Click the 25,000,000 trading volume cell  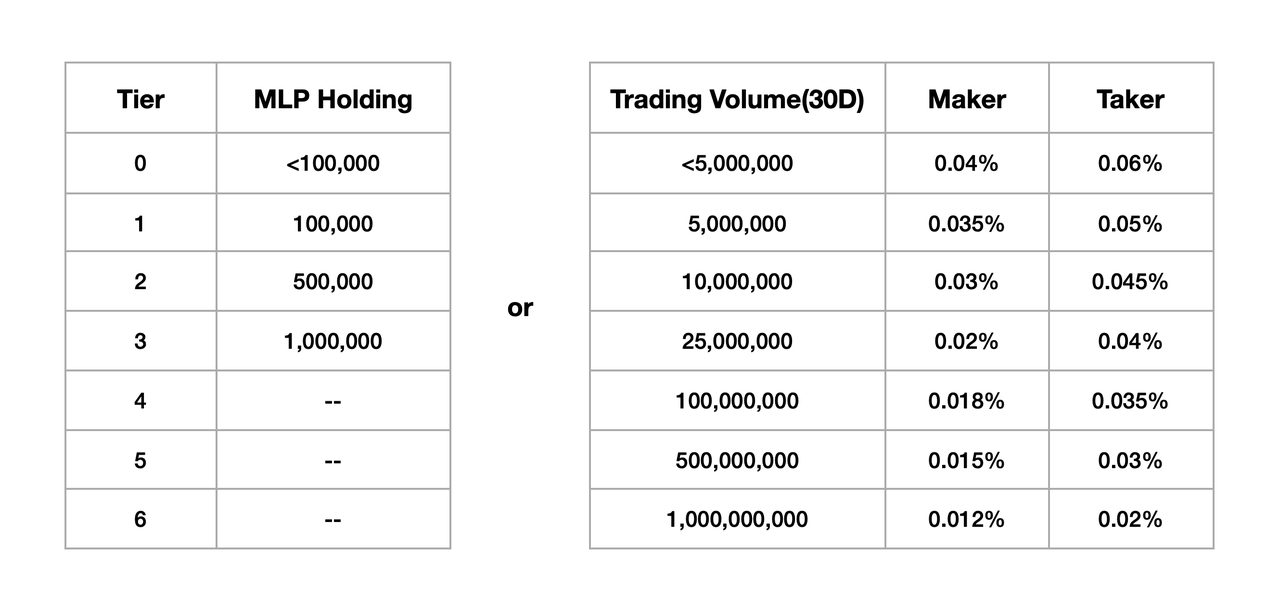(737, 341)
